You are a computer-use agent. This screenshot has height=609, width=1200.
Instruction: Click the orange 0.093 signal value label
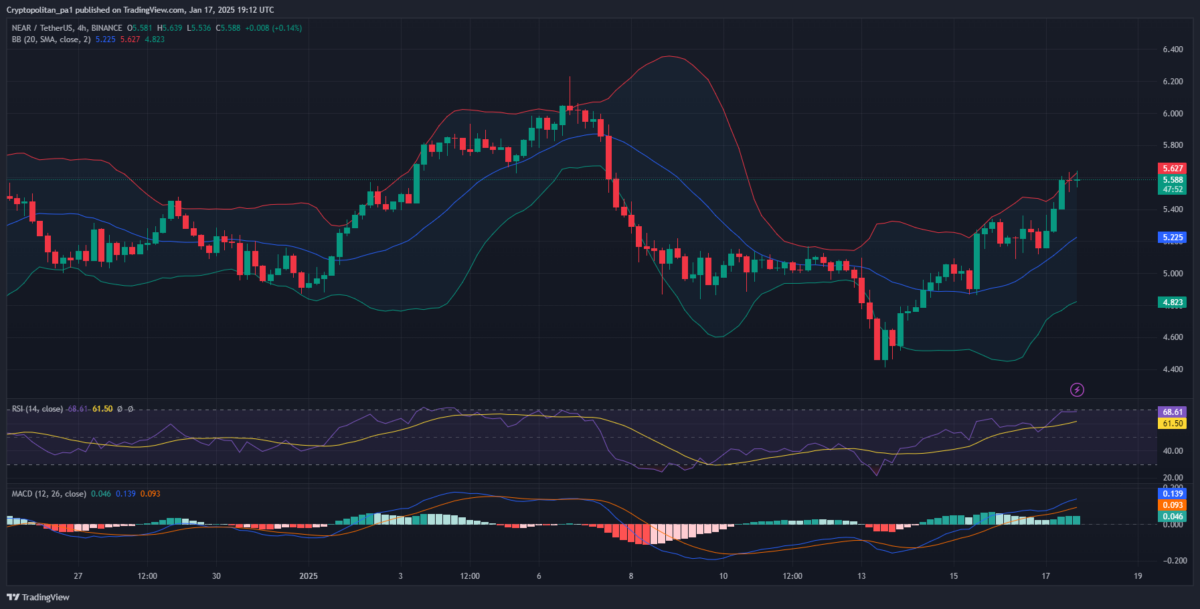[1170, 505]
